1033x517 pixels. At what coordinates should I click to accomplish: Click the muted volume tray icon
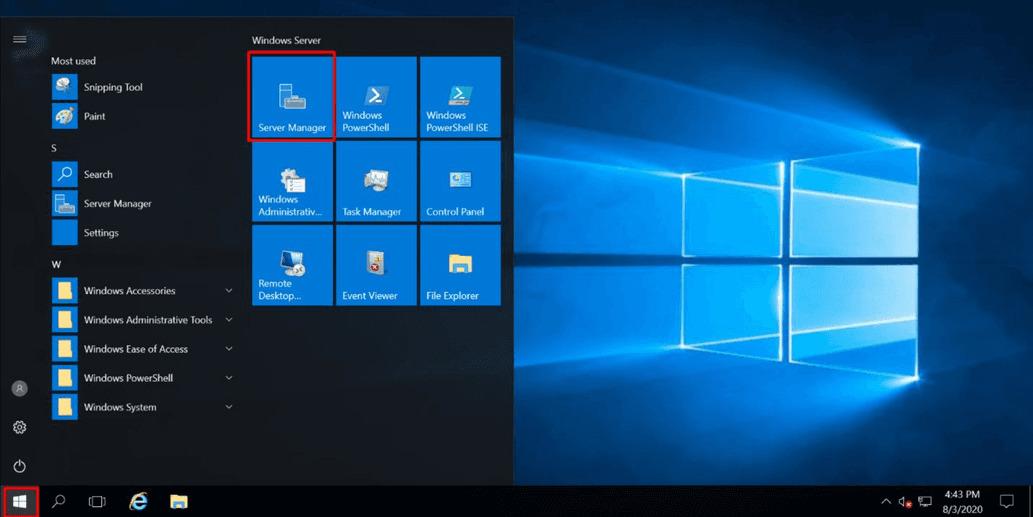(x=905, y=502)
